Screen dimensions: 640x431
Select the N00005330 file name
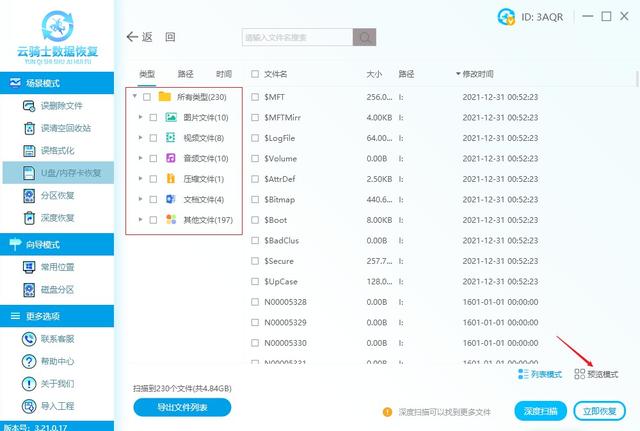click(285, 343)
